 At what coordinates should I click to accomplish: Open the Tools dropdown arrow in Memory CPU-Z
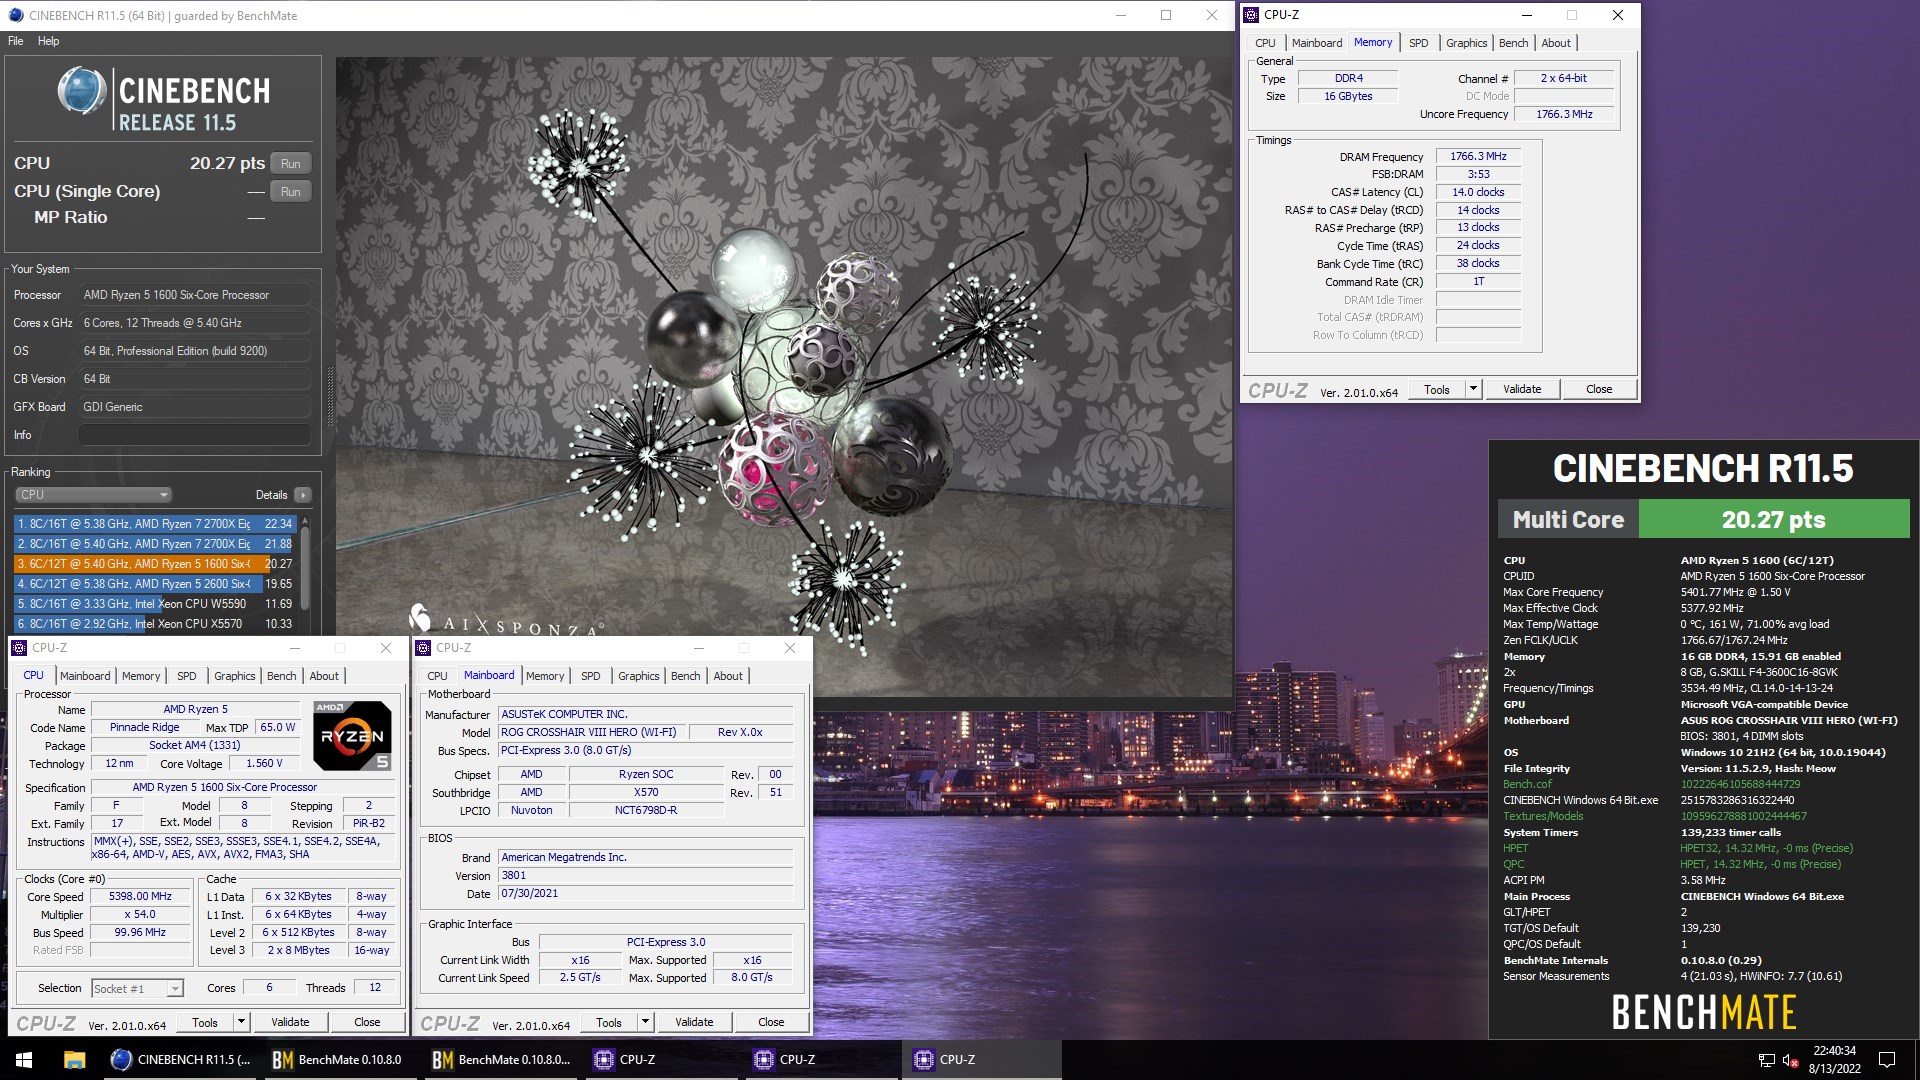point(1473,389)
